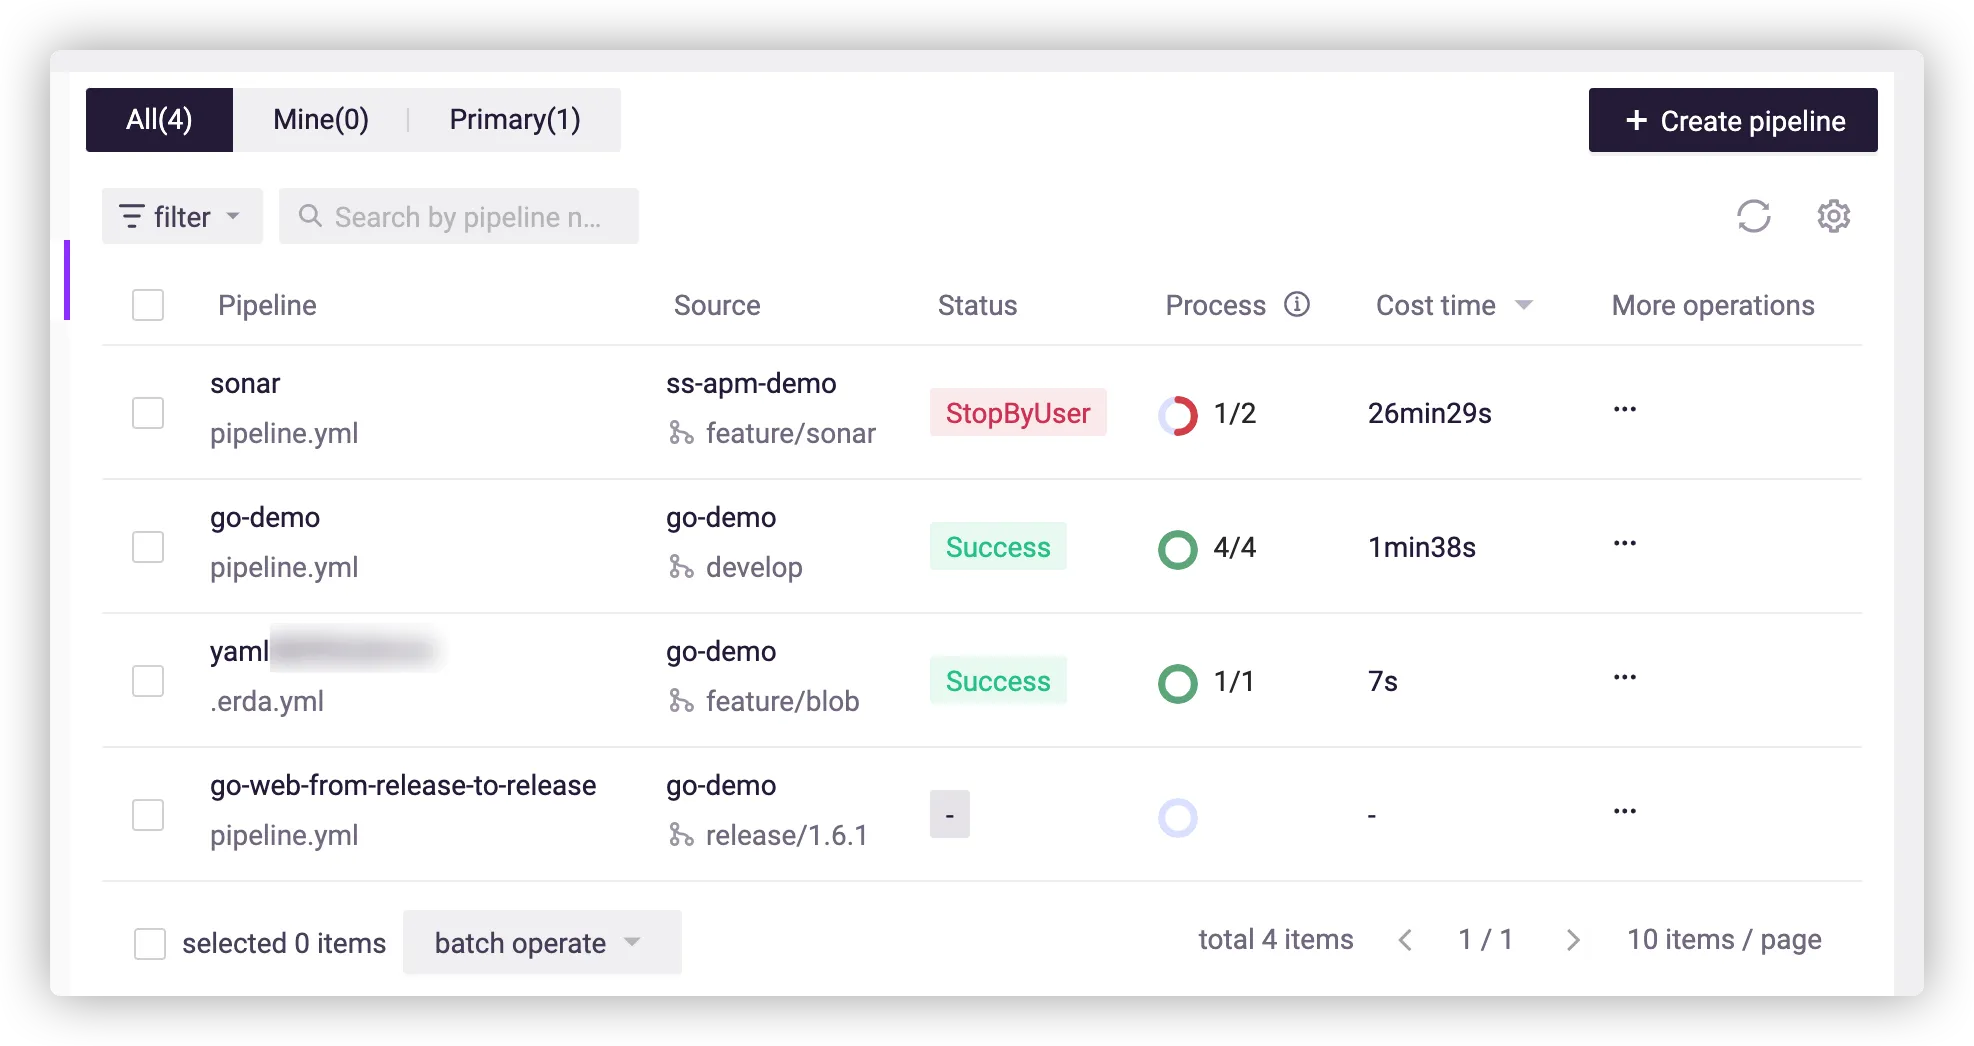Click the Create pipeline button
Screen dimensions: 1974x1046
(1732, 121)
